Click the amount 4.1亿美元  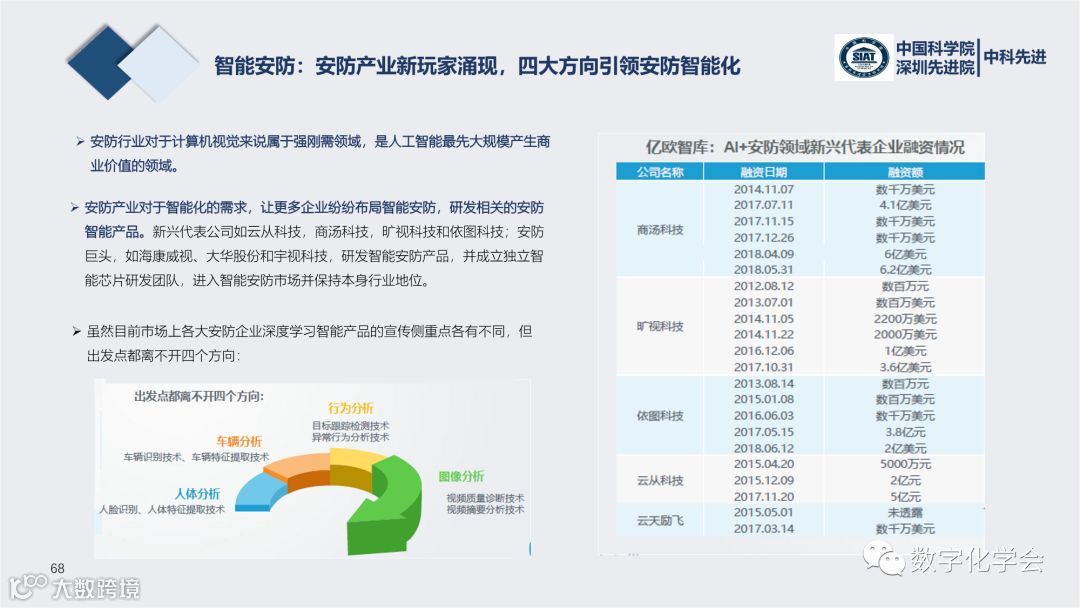905,205
